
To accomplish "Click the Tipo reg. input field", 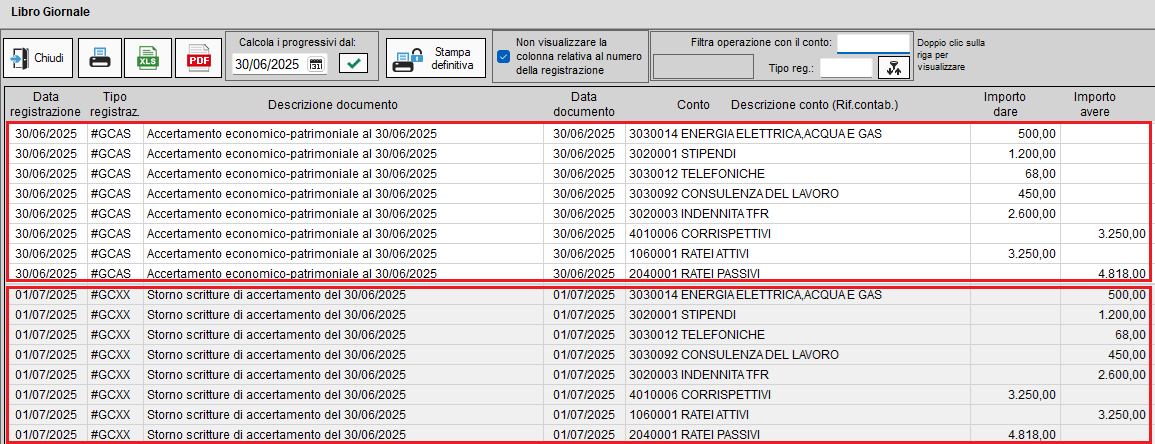I will tap(845, 67).
